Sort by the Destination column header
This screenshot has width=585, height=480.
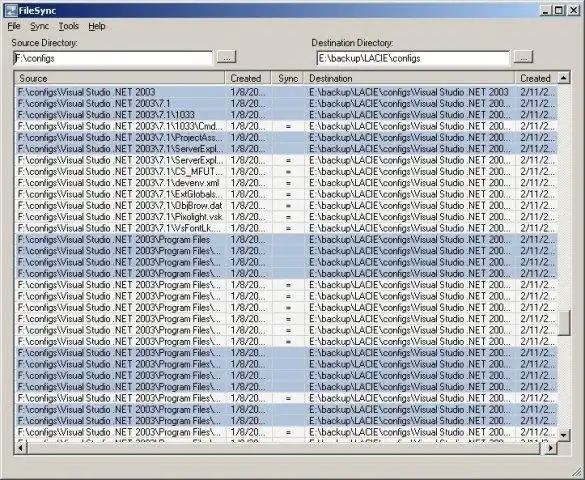(x=409, y=78)
